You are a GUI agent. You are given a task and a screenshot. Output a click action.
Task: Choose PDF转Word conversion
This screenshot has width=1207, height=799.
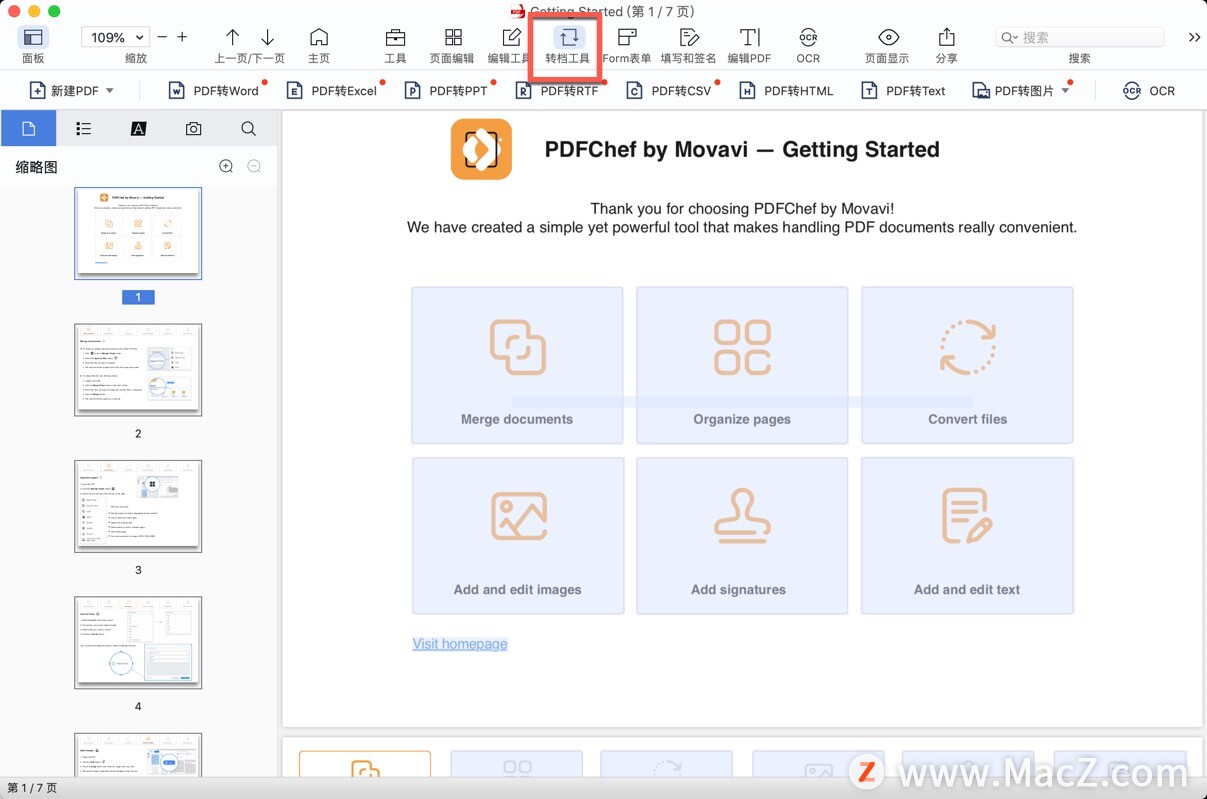[x=214, y=91]
